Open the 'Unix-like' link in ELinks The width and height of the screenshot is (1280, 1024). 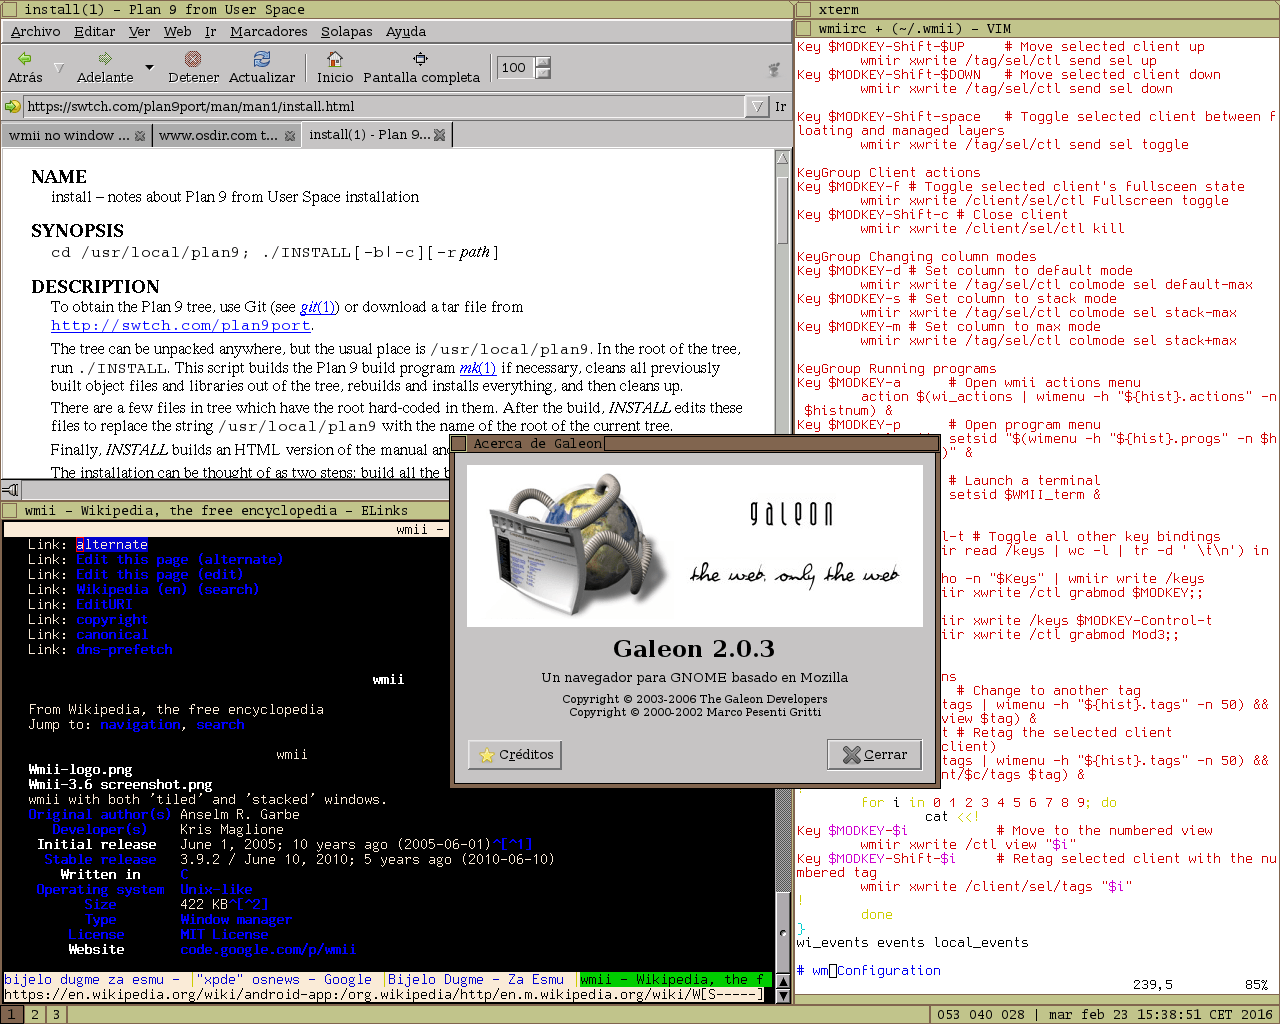pos(216,890)
